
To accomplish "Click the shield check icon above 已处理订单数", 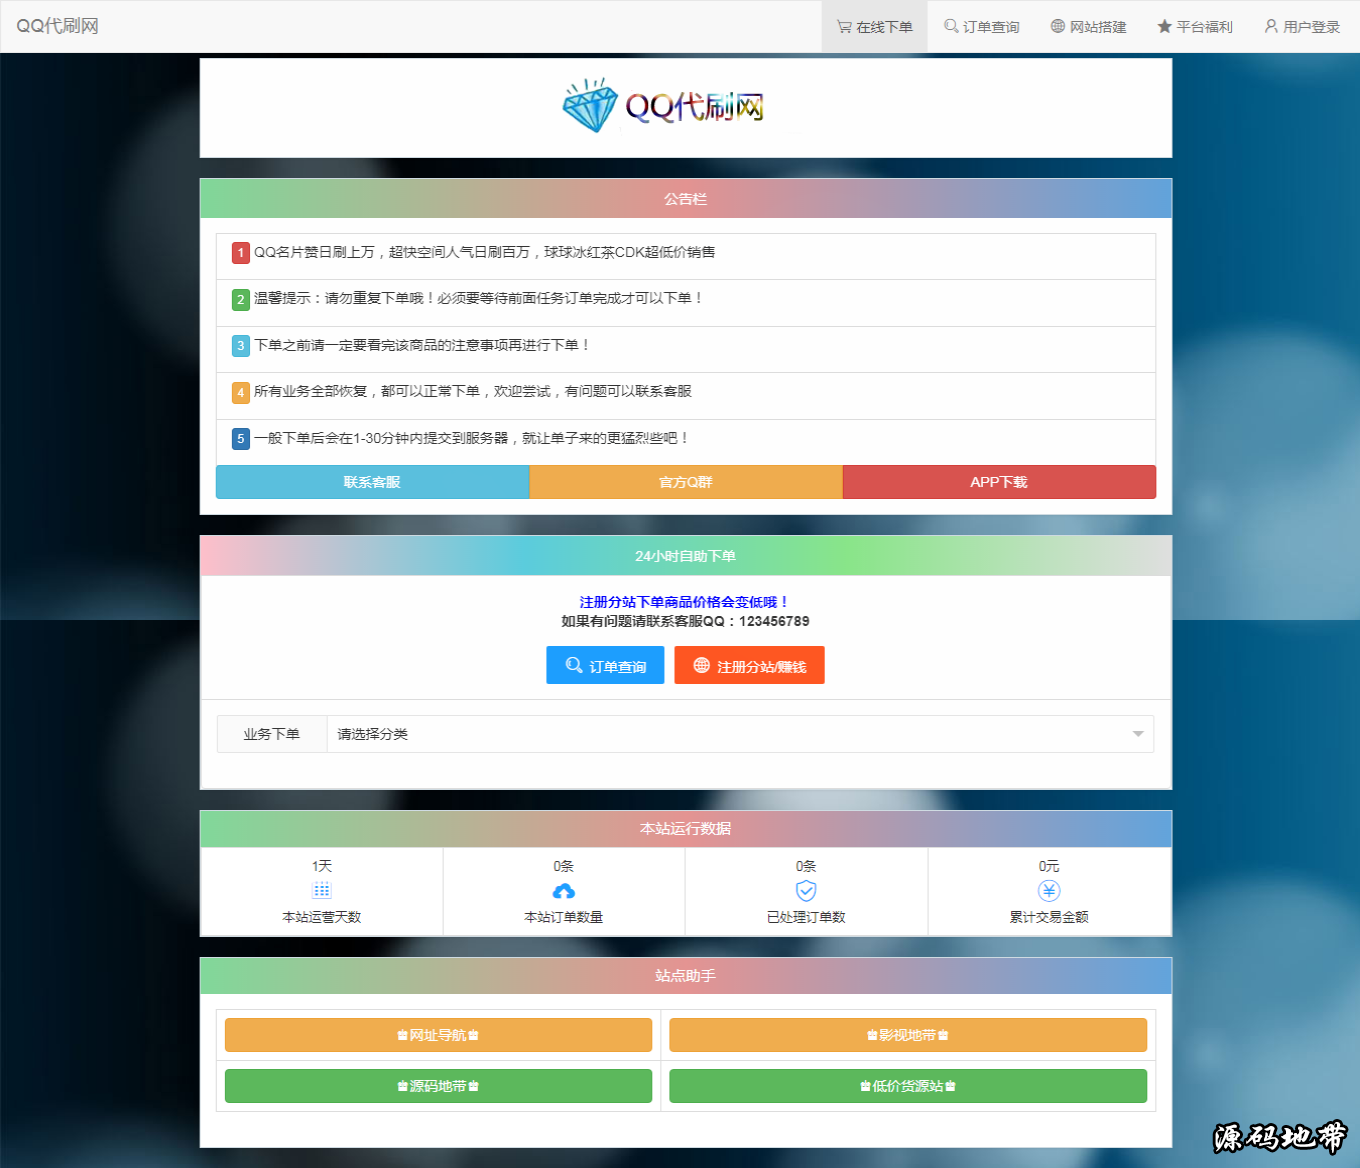I will click(x=806, y=890).
